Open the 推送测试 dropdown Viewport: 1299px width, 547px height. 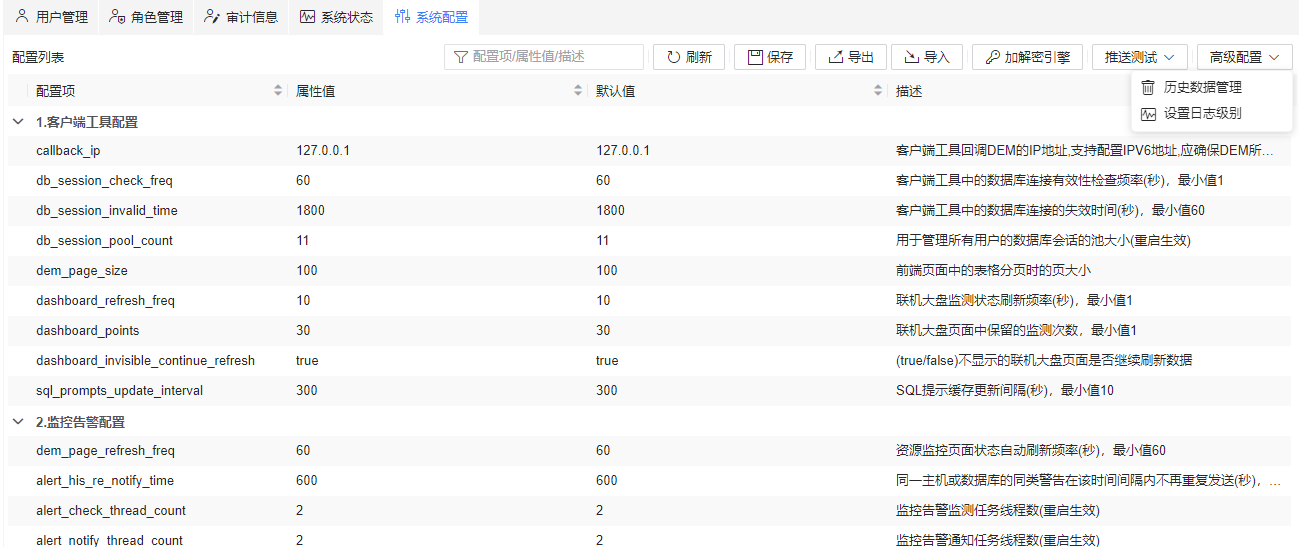[1140, 57]
